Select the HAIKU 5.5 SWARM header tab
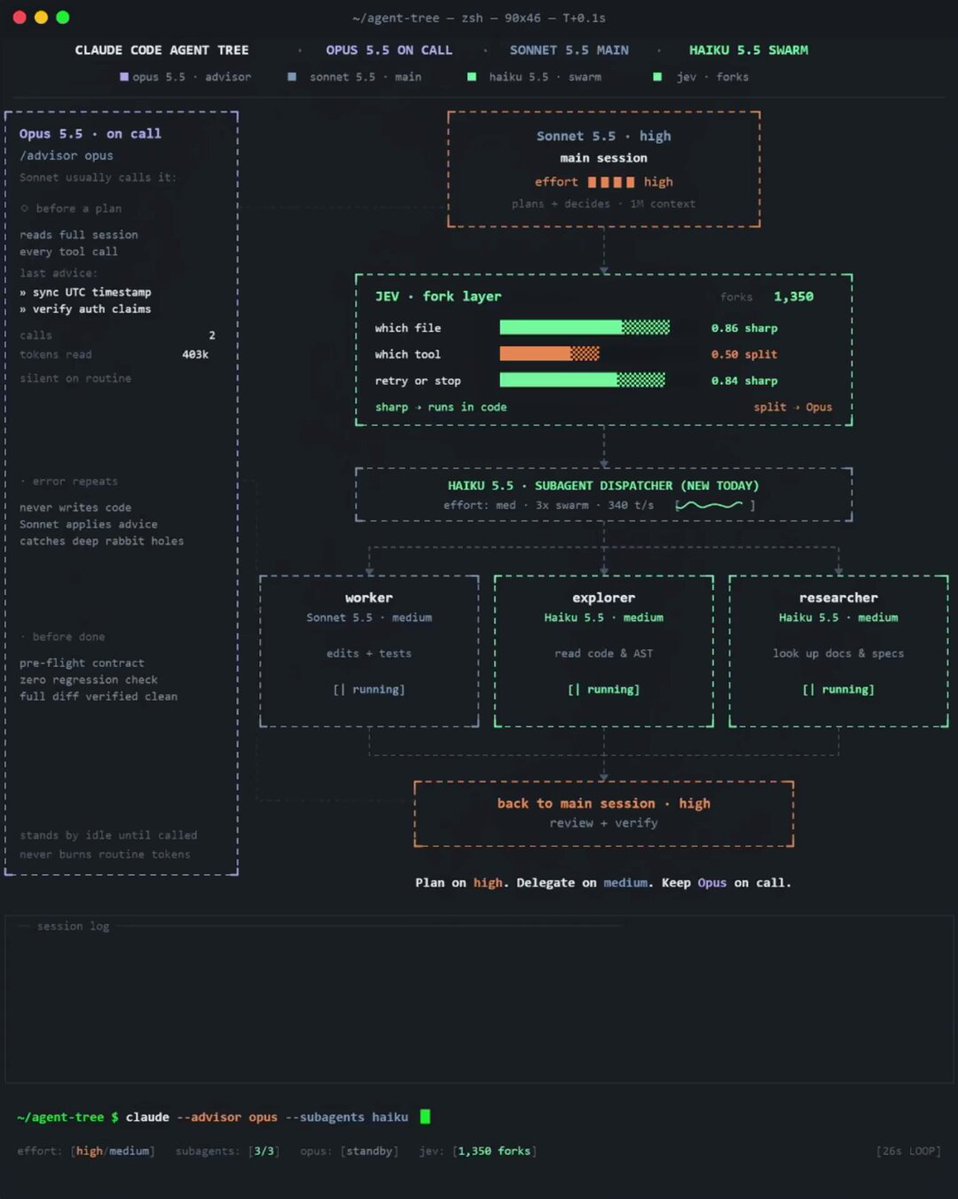This screenshot has width=958, height=1199. click(x=749, y=50)
